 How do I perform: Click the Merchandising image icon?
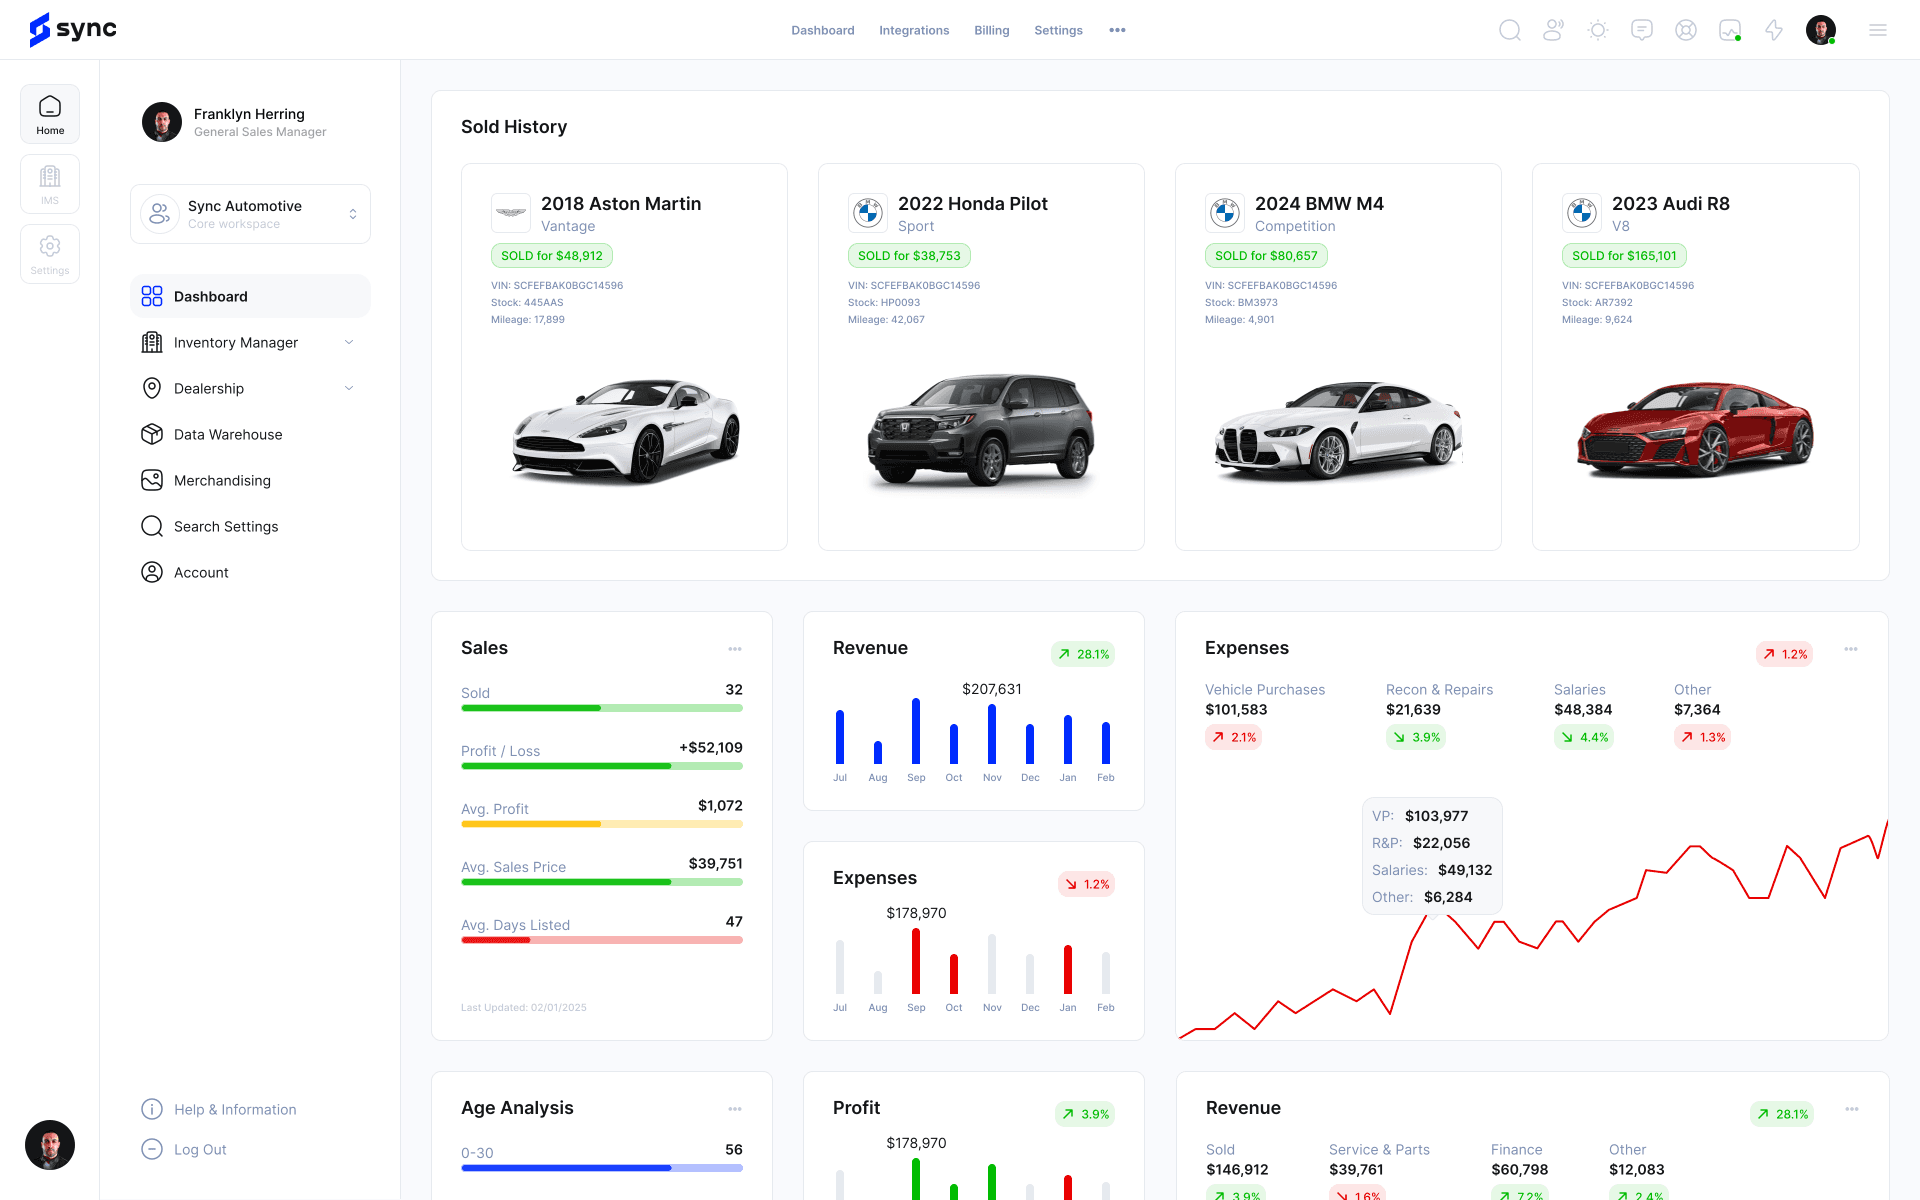(x=152, y=480)
